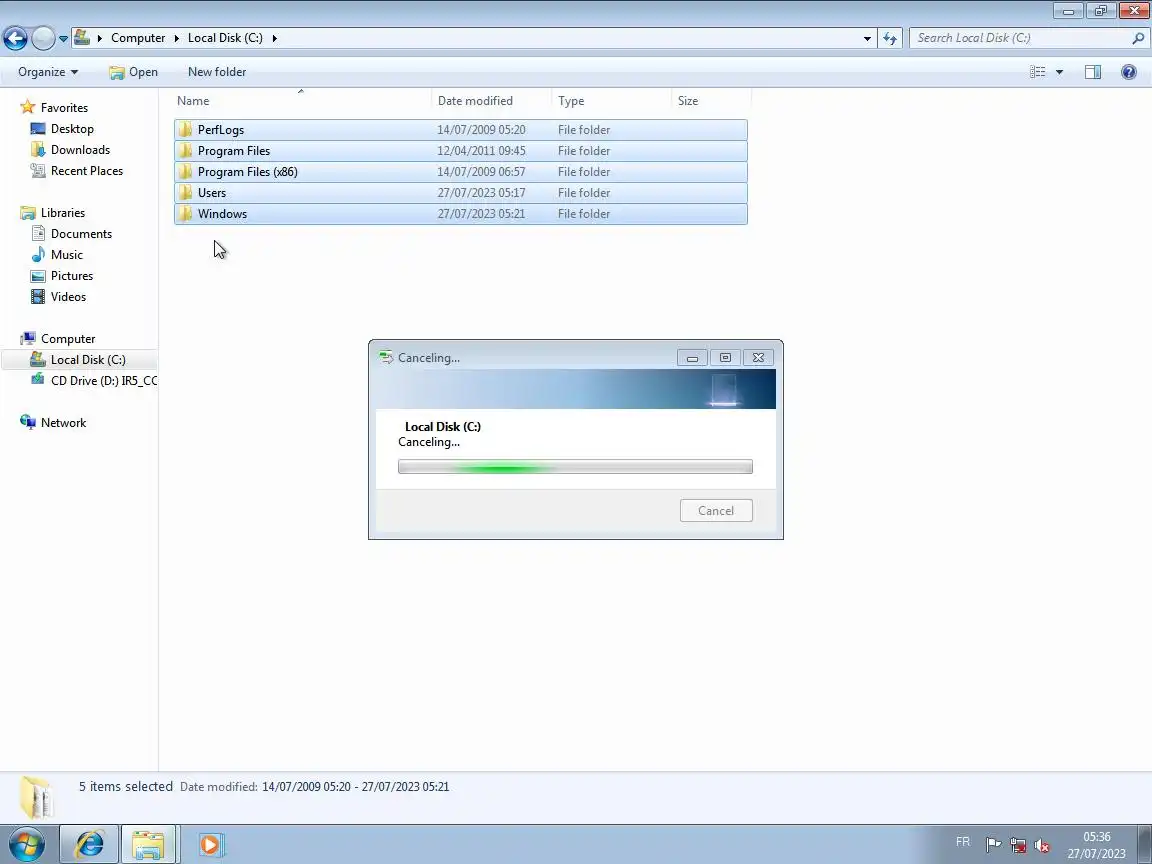Open the Windows Start menu

pyautogui.click(x=26, y=844)
